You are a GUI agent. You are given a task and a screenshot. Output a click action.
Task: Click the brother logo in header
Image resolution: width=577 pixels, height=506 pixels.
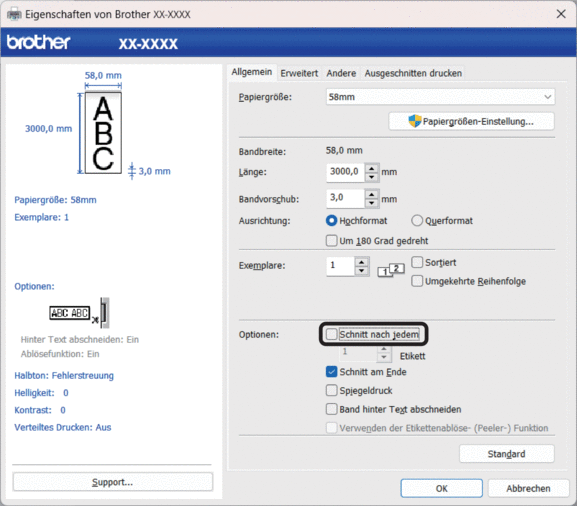38,42
